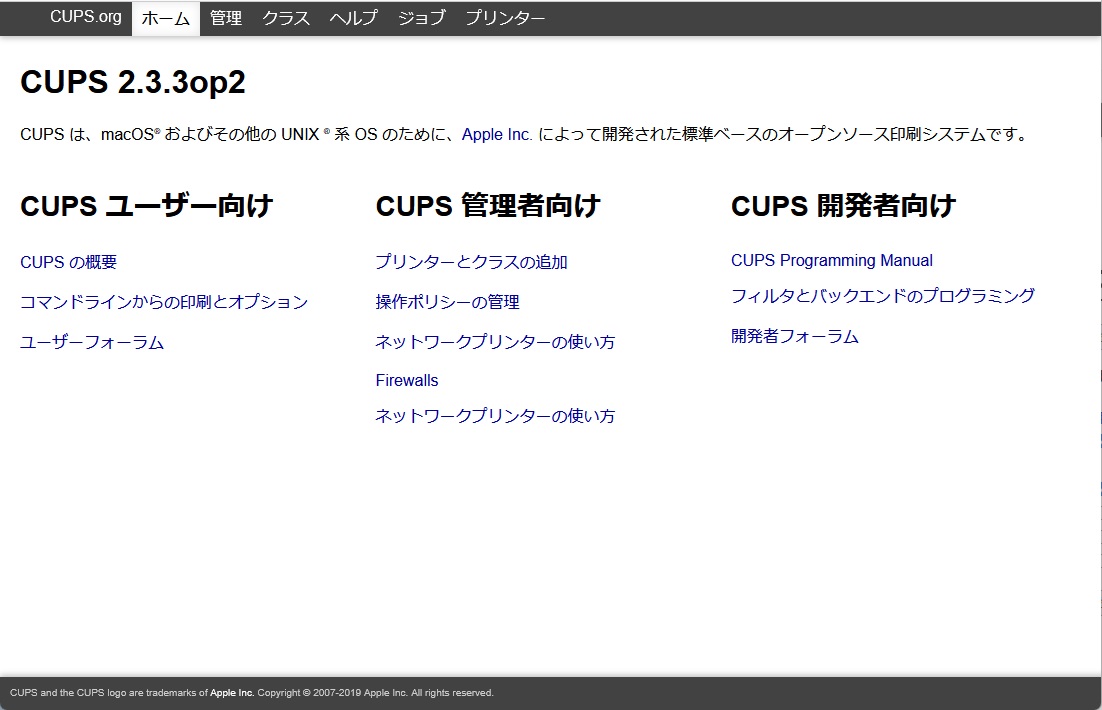Image resolution: width=1102 pixels, height=710 pixels.
Task: Open ネットワークプリンターの使い方 link above Firewalls
Action: (x=495, y=342)
